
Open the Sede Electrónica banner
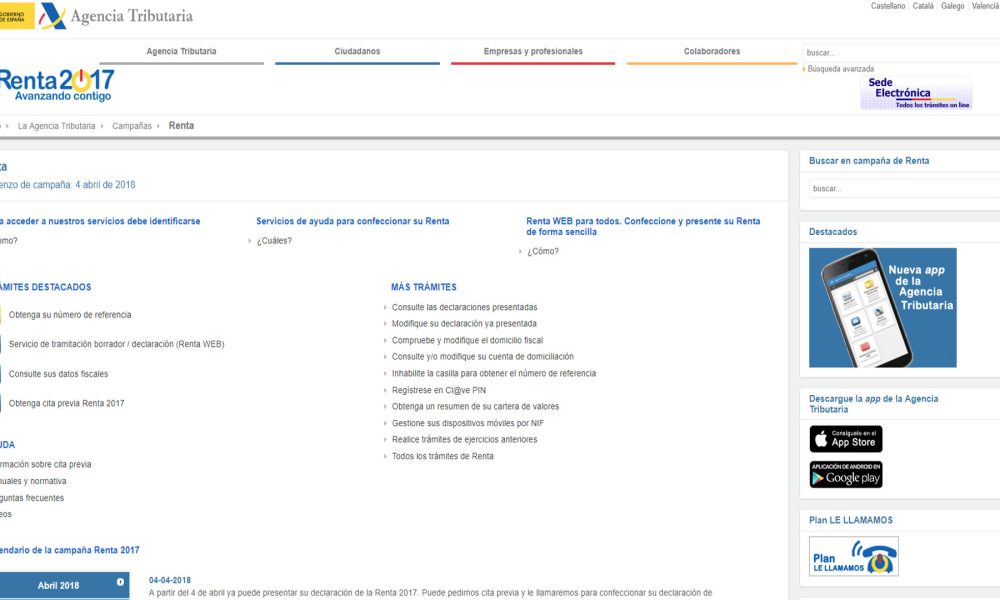pyautogui.click(x=915, y=93)
